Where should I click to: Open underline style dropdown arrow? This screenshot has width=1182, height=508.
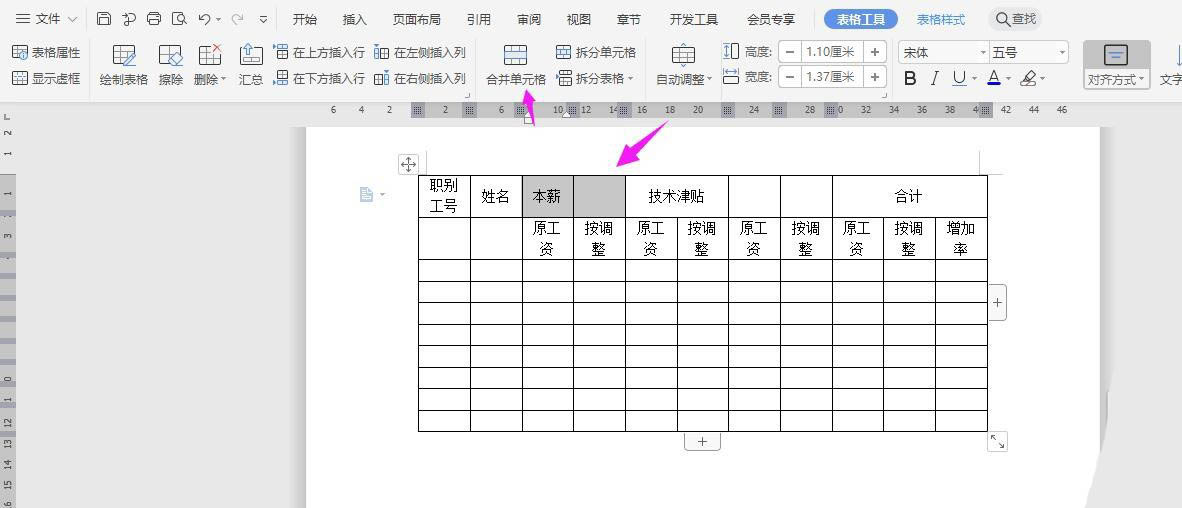974,78
